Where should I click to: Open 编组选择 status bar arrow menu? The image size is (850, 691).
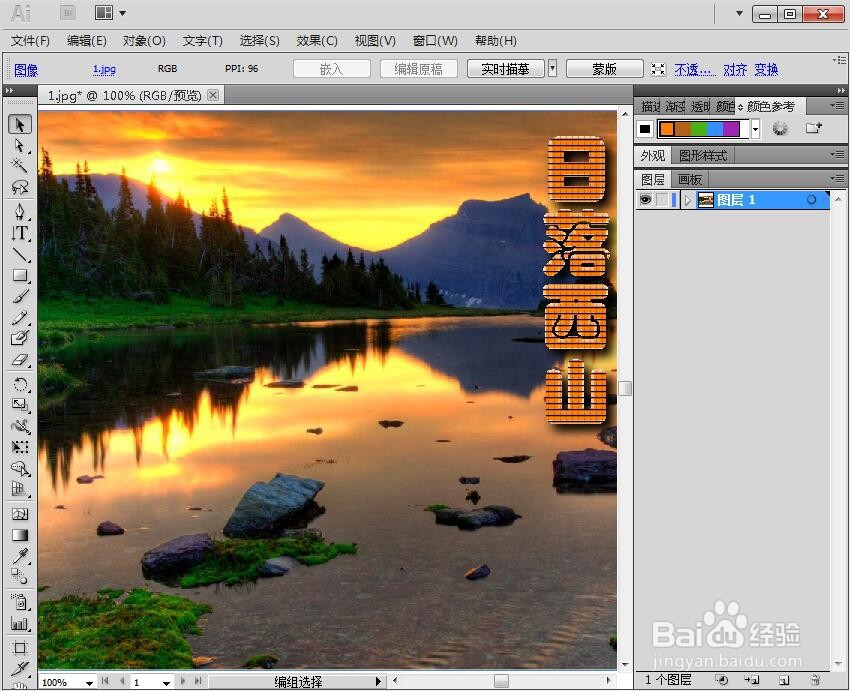(378, 682)
